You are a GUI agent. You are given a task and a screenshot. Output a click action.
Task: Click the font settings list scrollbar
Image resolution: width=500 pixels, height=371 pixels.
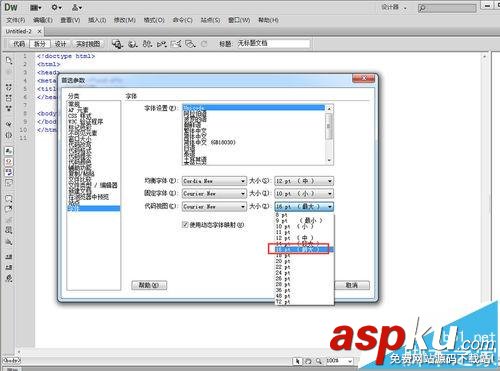click(329, 135)
